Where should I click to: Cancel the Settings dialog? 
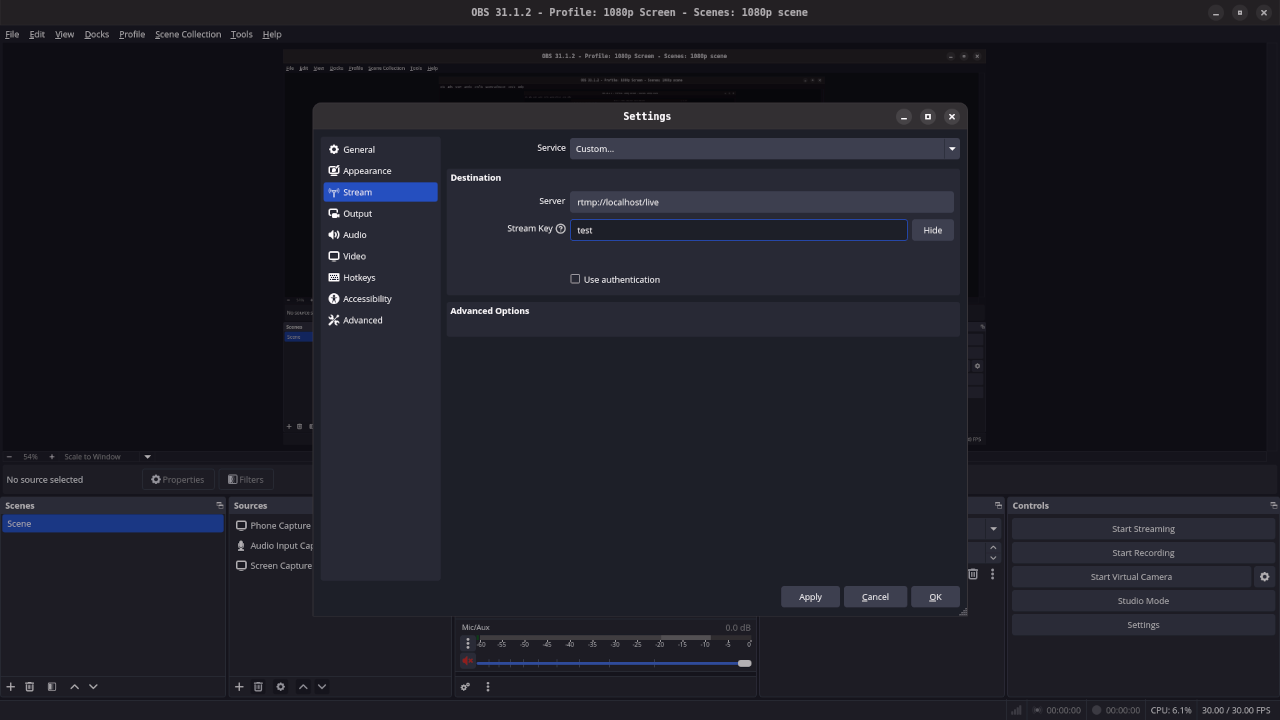[x=875, y=597]
